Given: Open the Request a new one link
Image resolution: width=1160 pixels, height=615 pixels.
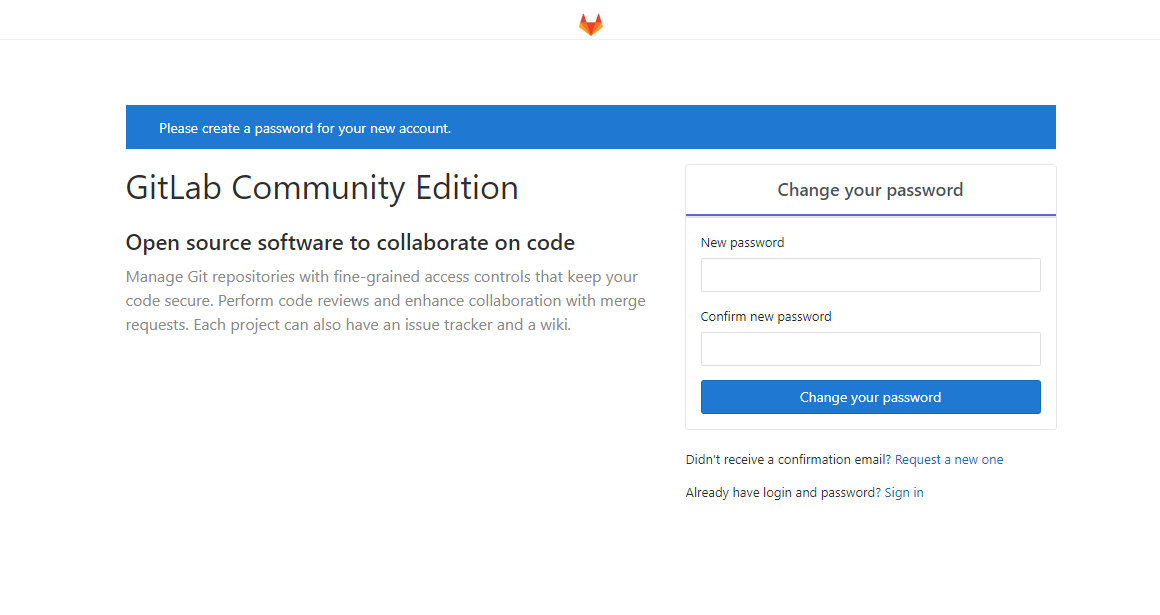Looking at the screenshot, I should (x=948, y=460).
